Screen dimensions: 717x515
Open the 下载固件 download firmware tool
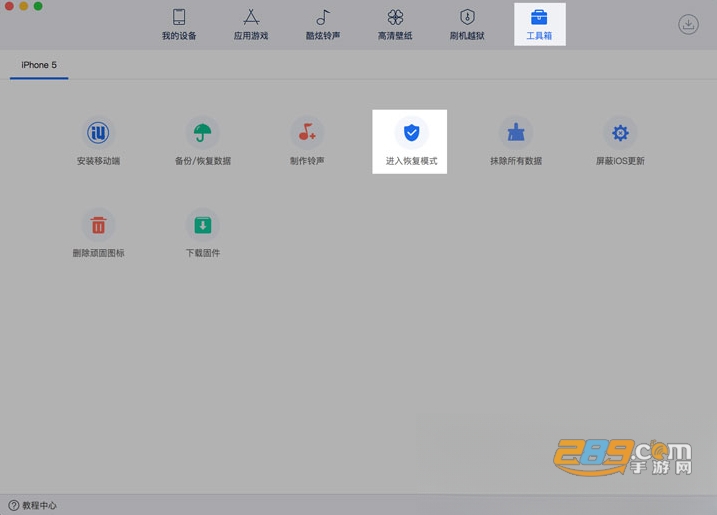click(x=203, y=233)
